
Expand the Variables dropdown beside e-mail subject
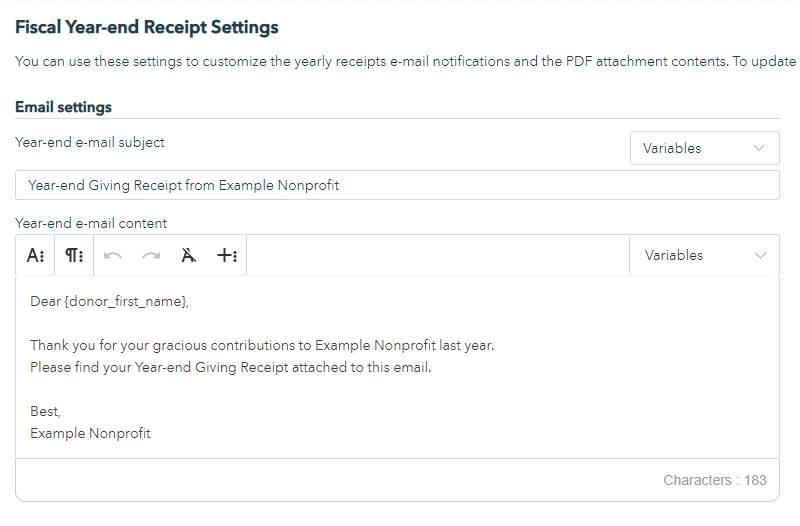(x=704, y=148)
